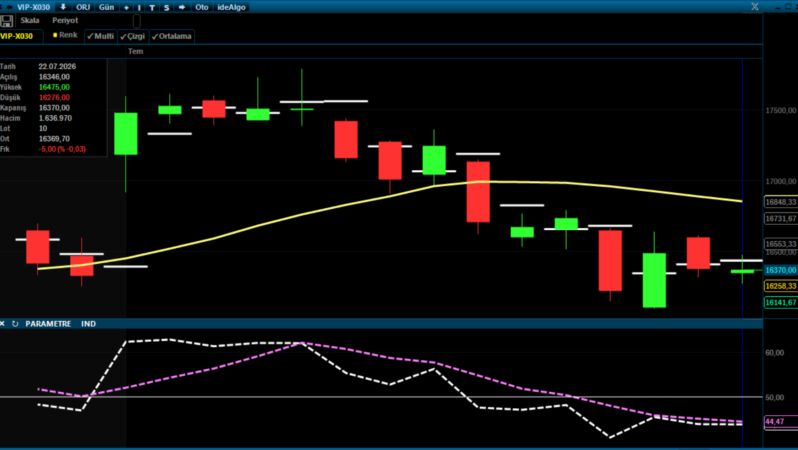Open the Skala dropdown menu
The image size is (798, 450).
30,20
